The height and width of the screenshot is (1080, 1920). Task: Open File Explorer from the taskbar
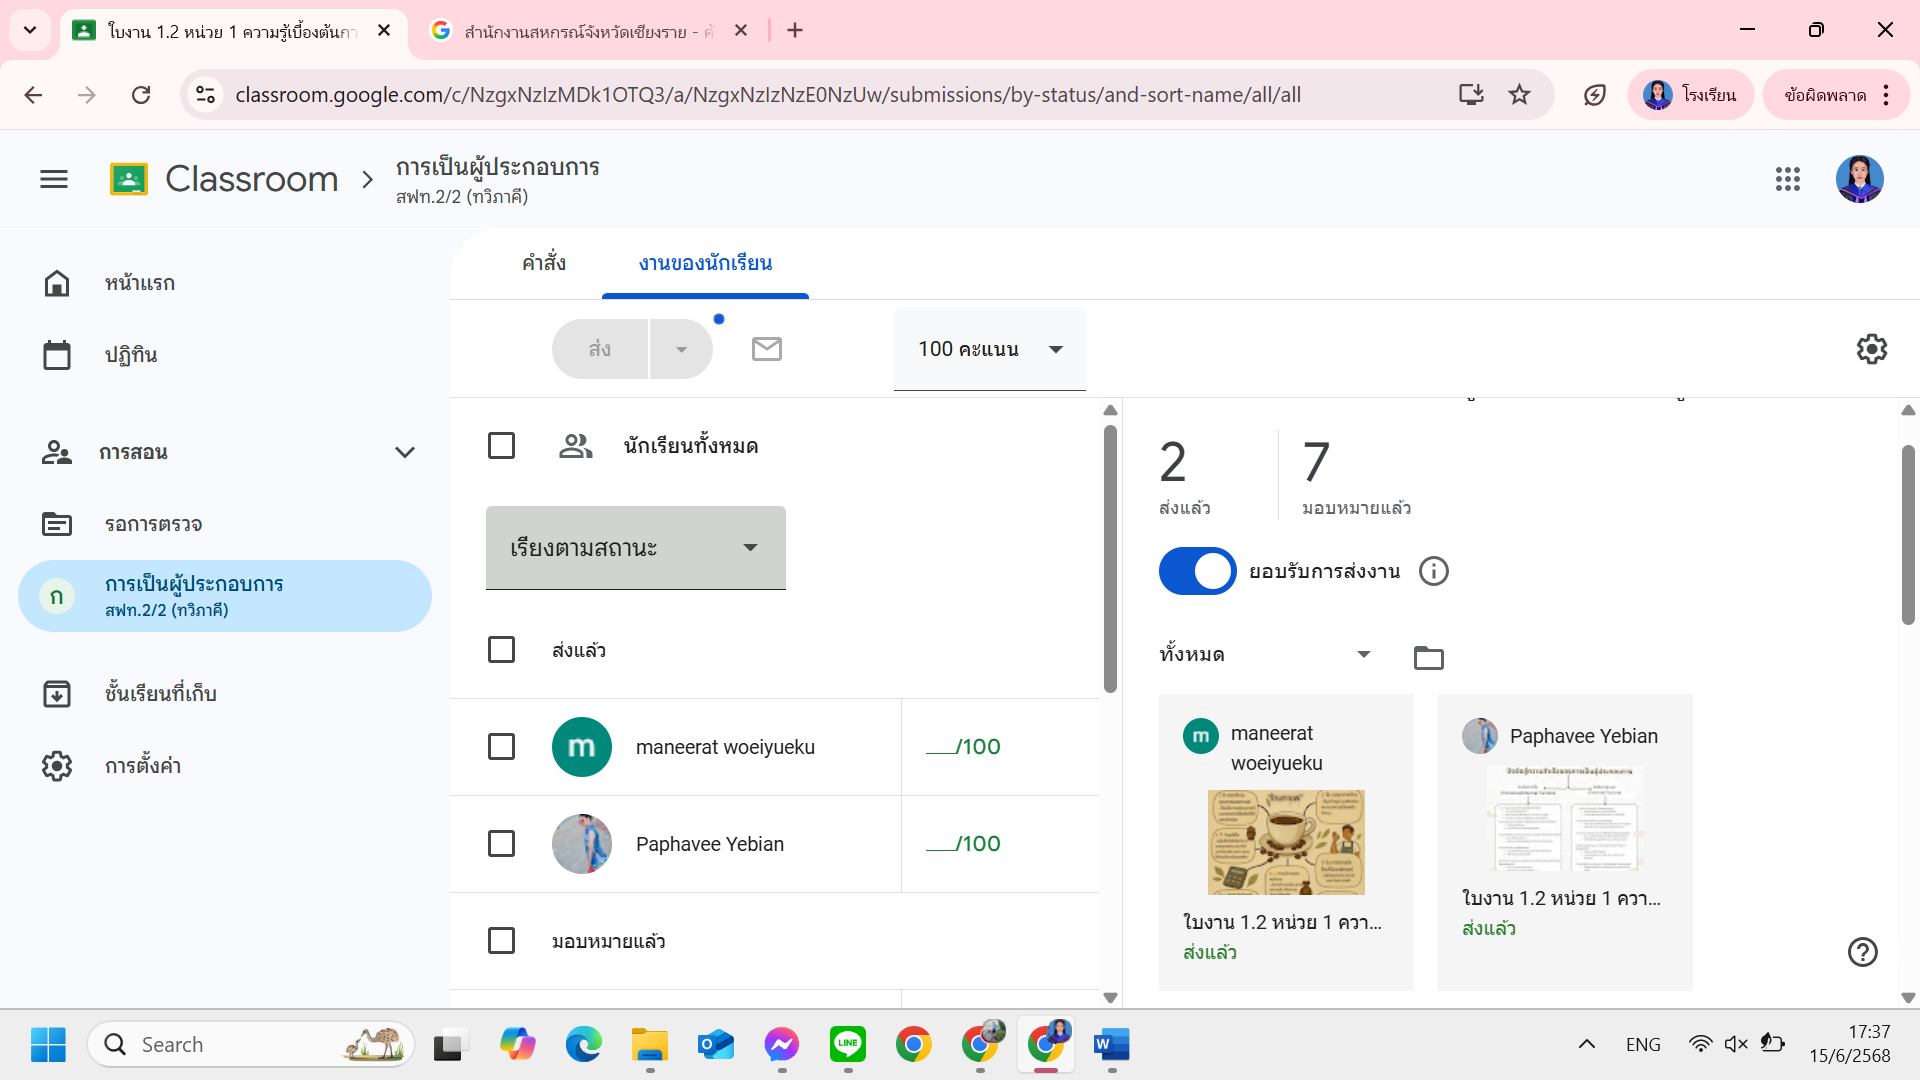pos(650,1045)
